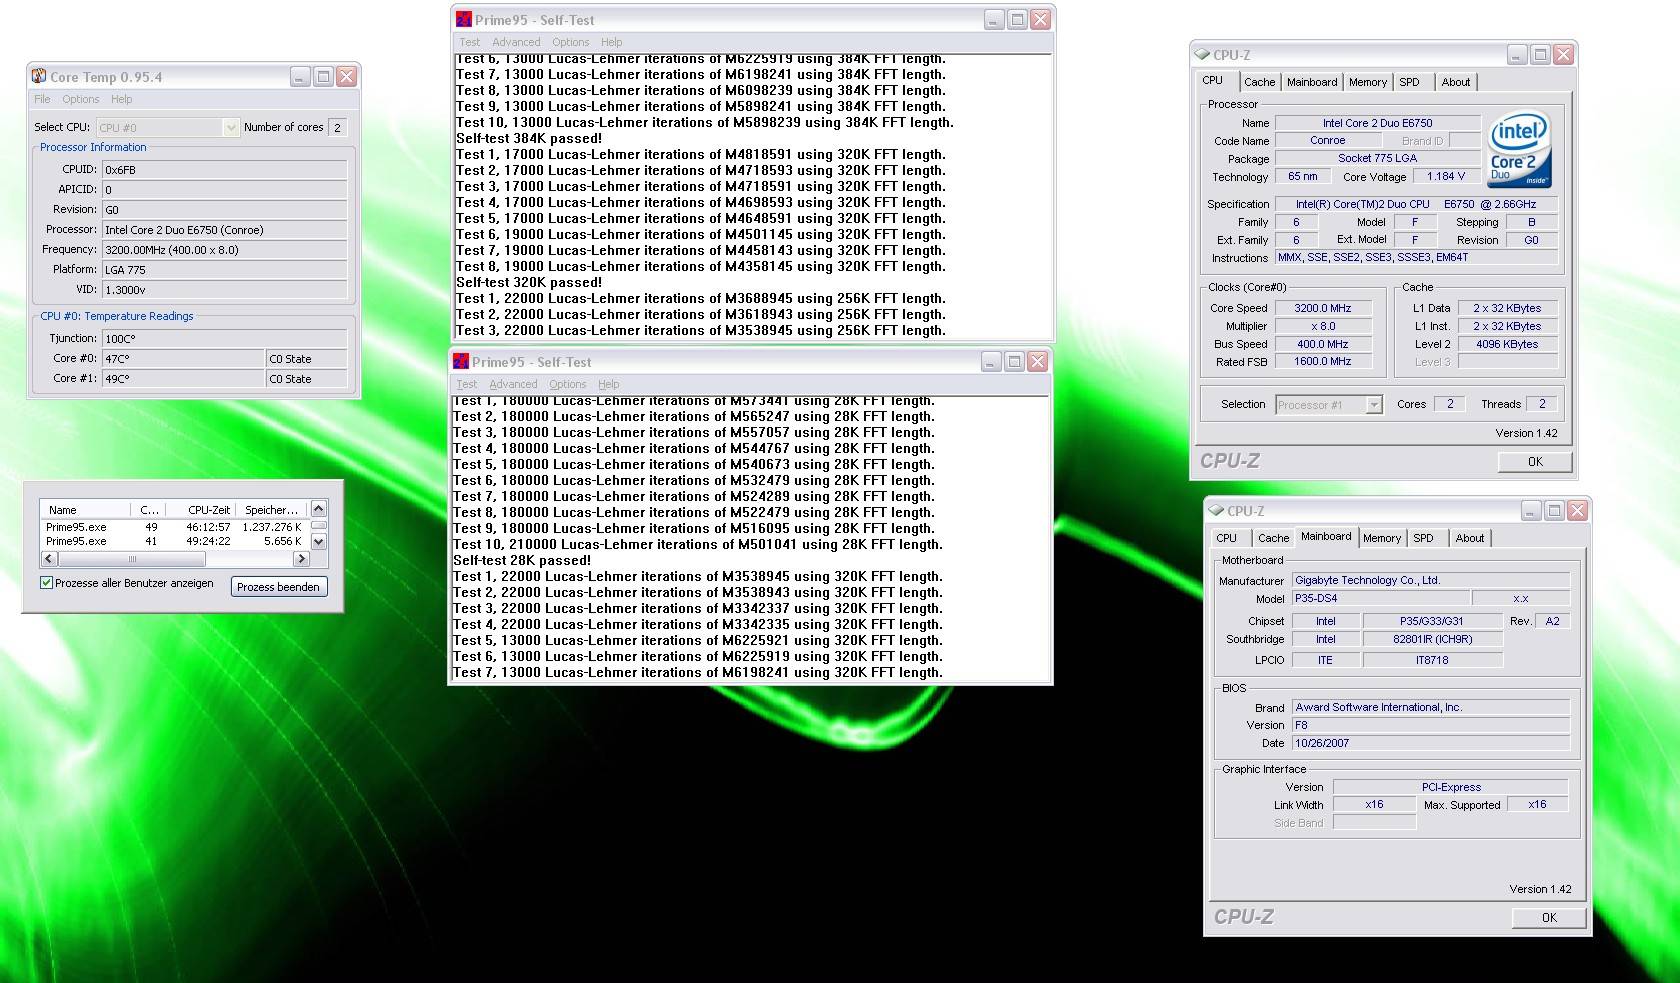1680x983 pixels.
Task: Click process list scroll down arrow
Action: tap(318, 542)
